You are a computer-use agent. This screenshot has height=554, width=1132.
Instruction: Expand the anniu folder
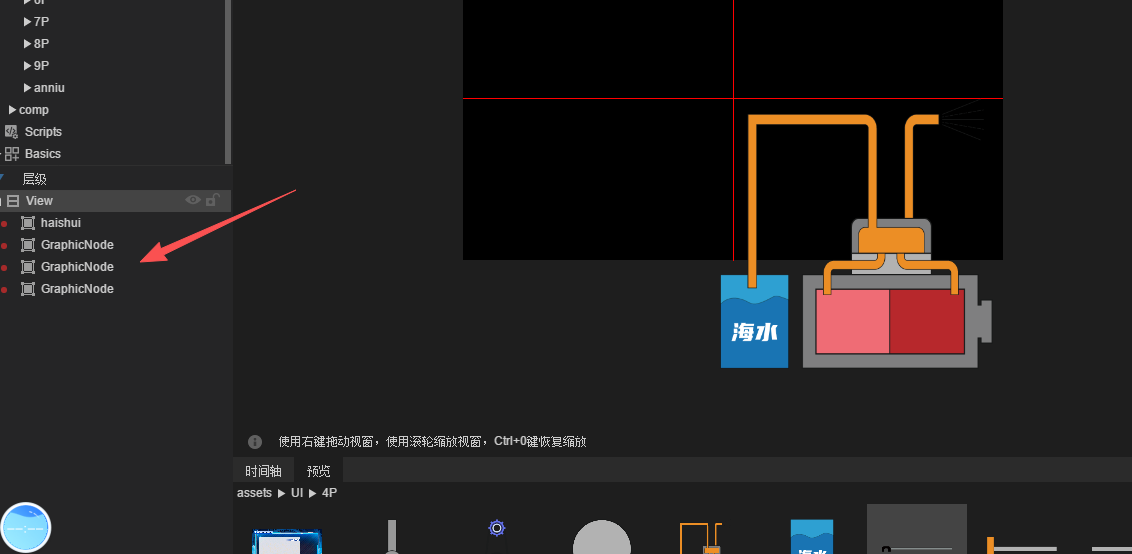27,88
